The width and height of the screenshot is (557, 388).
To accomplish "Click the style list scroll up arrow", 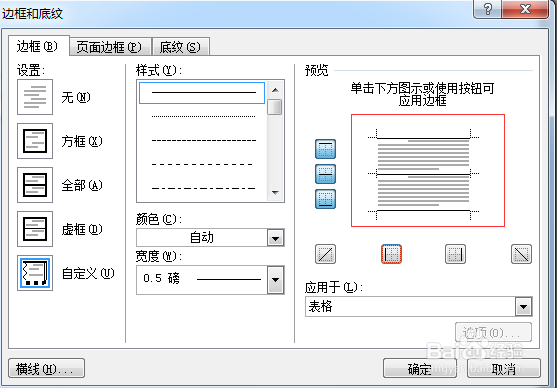I will pos(275,90).
